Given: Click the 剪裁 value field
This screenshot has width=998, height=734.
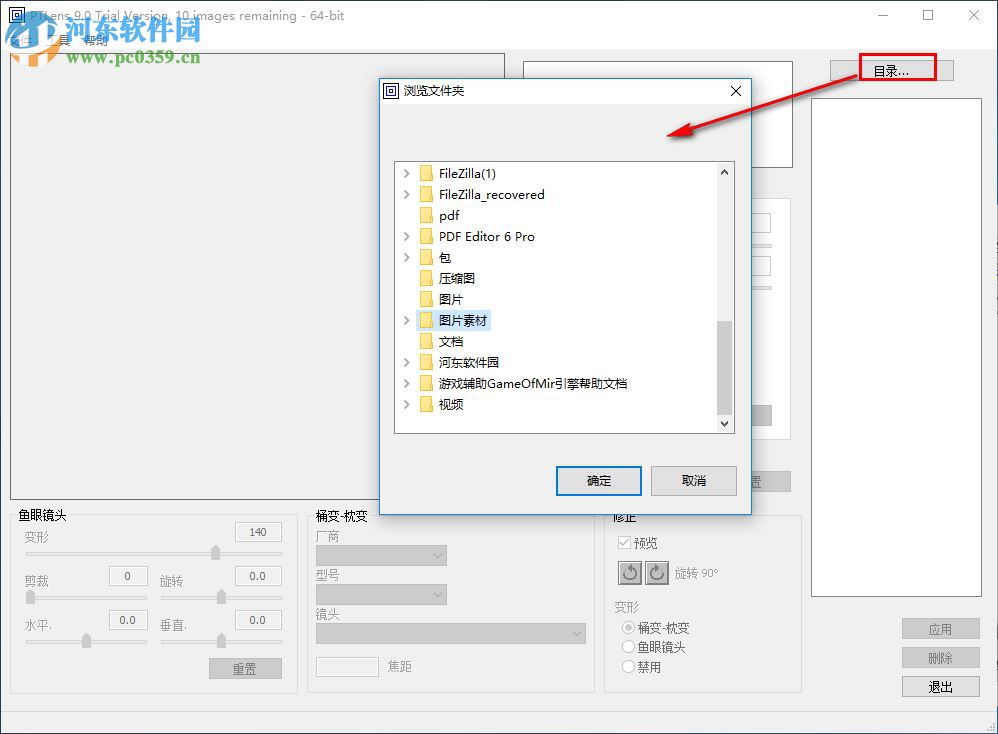Looking at the screenshot, I should (128, 576).
